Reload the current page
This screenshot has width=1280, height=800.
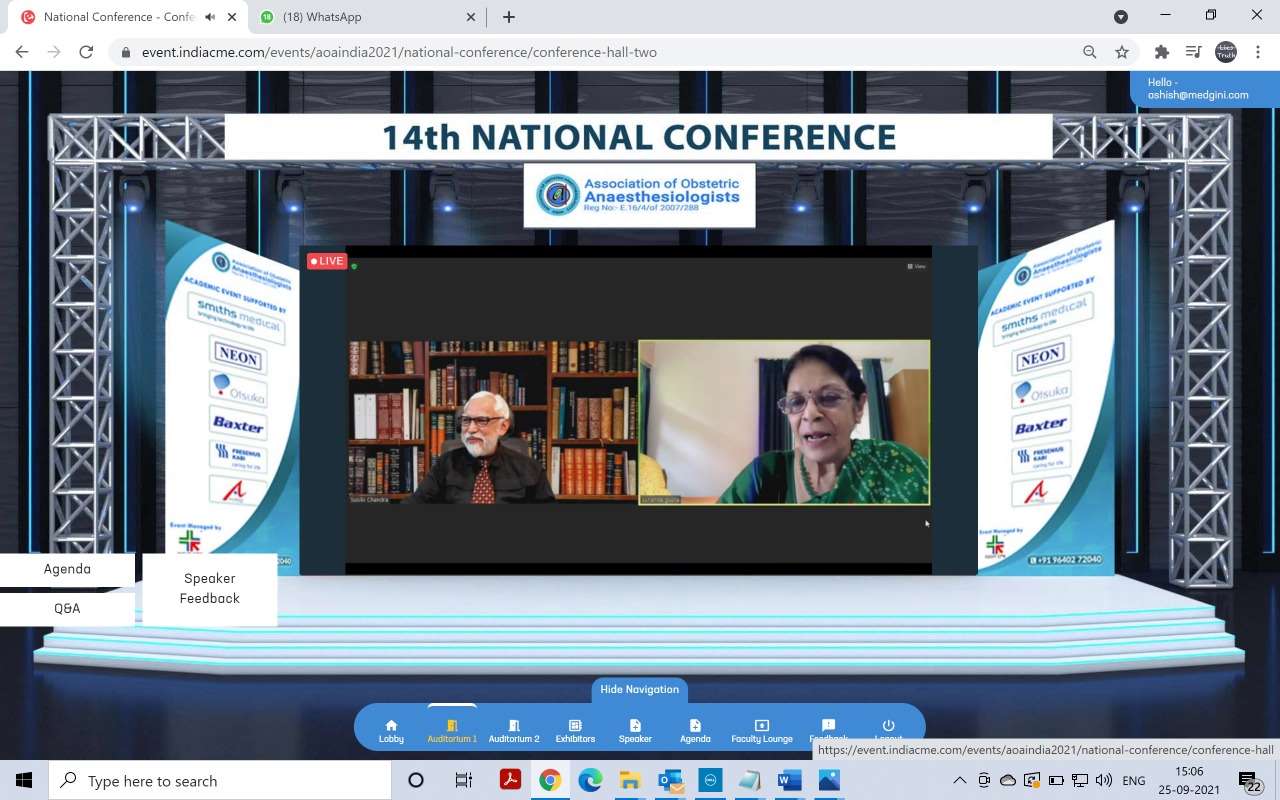[86, 52]
